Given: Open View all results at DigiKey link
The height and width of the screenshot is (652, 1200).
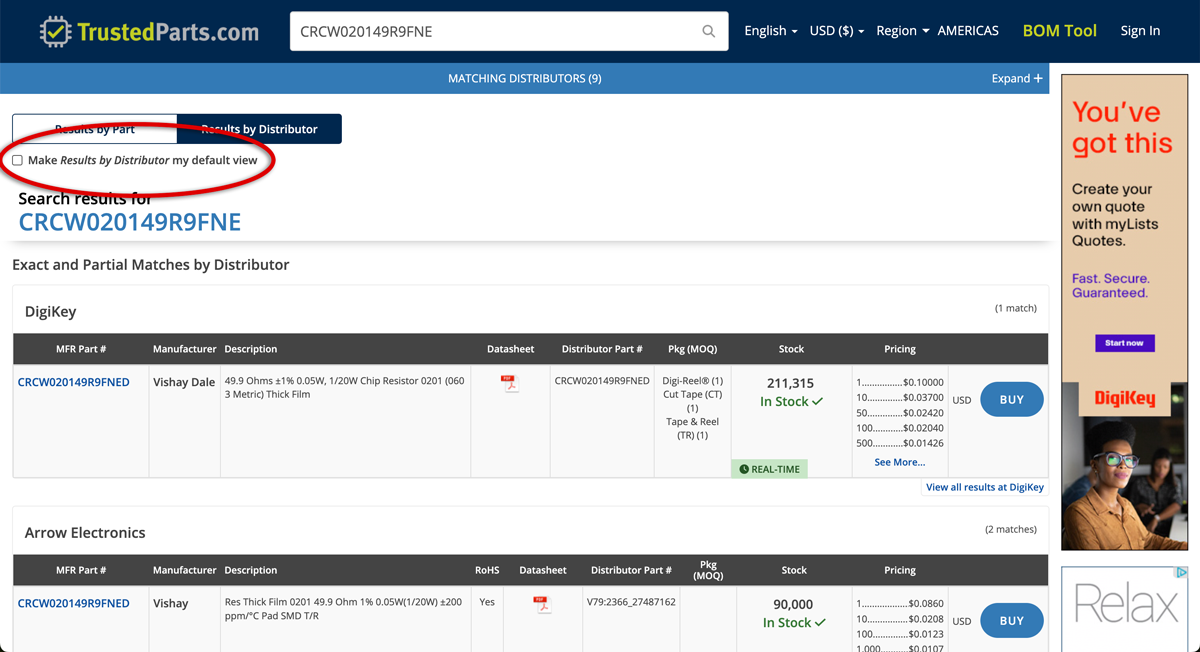Looking at the screenshot, I should tap(984, 487).
